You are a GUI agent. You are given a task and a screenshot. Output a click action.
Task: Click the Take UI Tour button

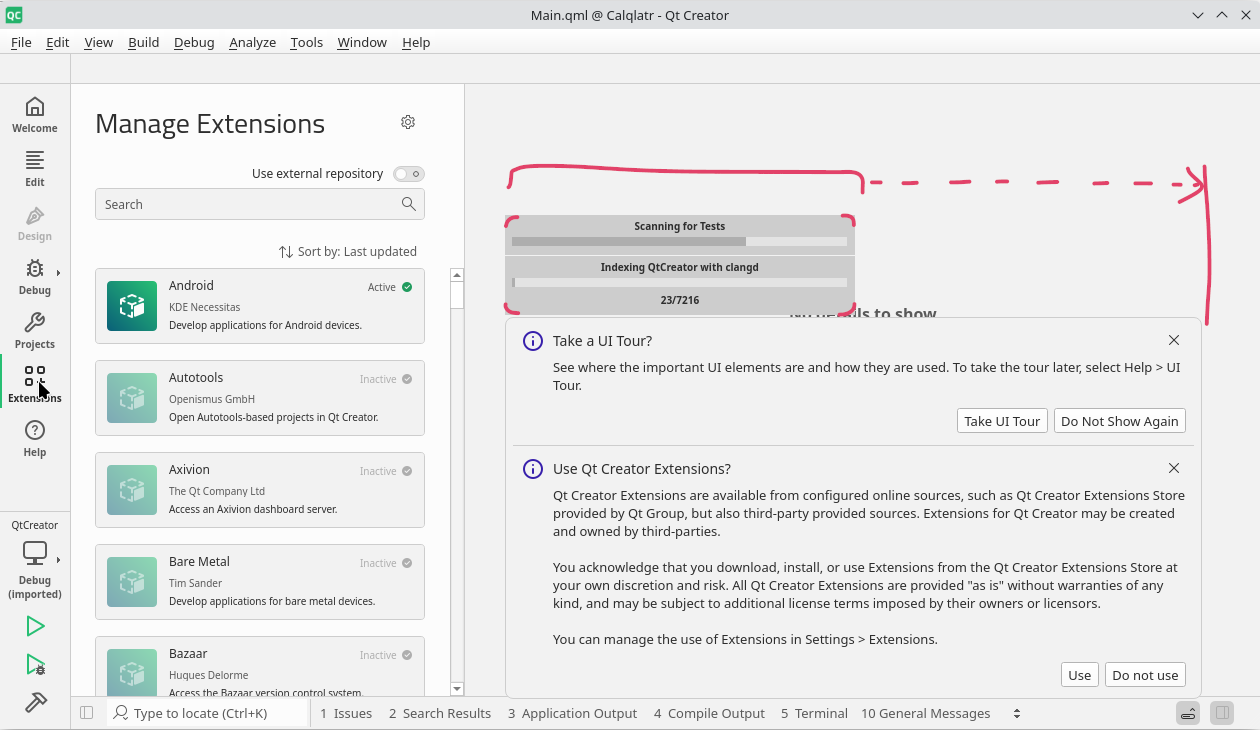pos(1001,421)
